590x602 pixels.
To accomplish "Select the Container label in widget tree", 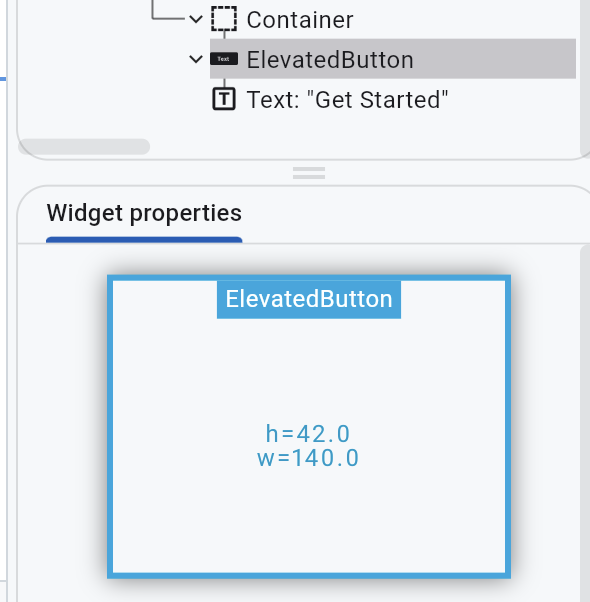I will tap(299, 20).
